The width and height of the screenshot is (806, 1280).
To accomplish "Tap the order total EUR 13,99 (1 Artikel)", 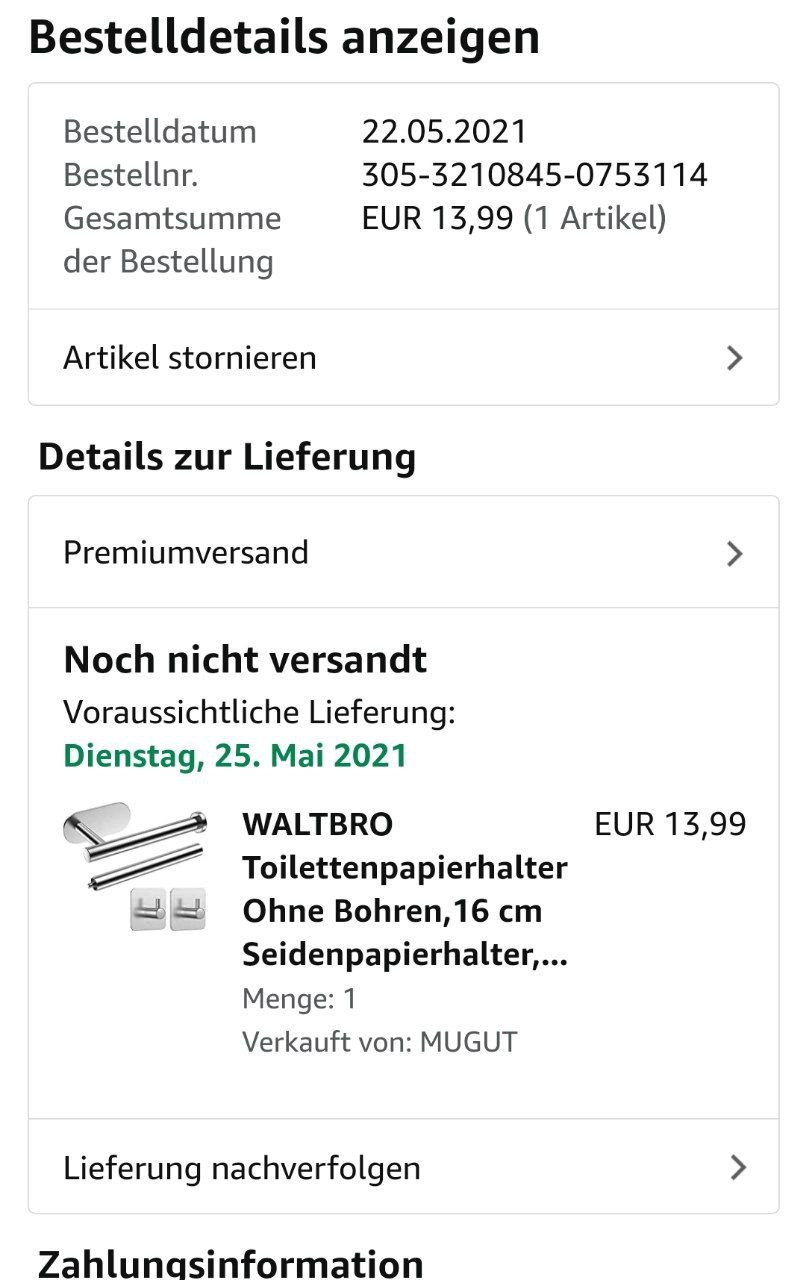I will tap(513, 218).
